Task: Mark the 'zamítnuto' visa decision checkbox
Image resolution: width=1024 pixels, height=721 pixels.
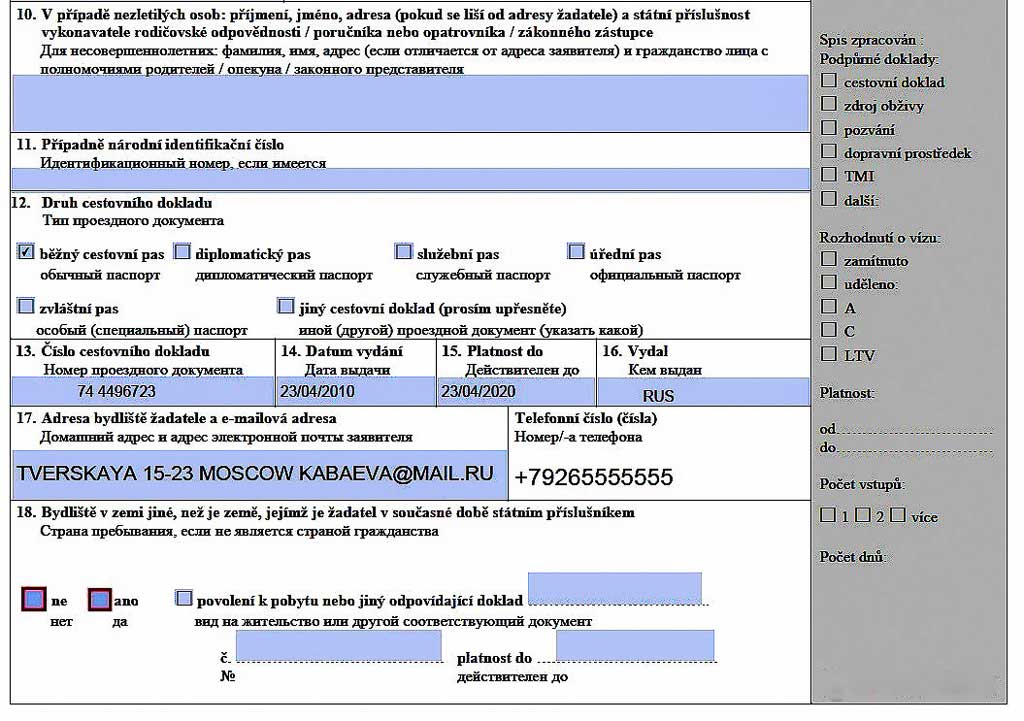Action: pyautogui.click(x=829, y=259)
